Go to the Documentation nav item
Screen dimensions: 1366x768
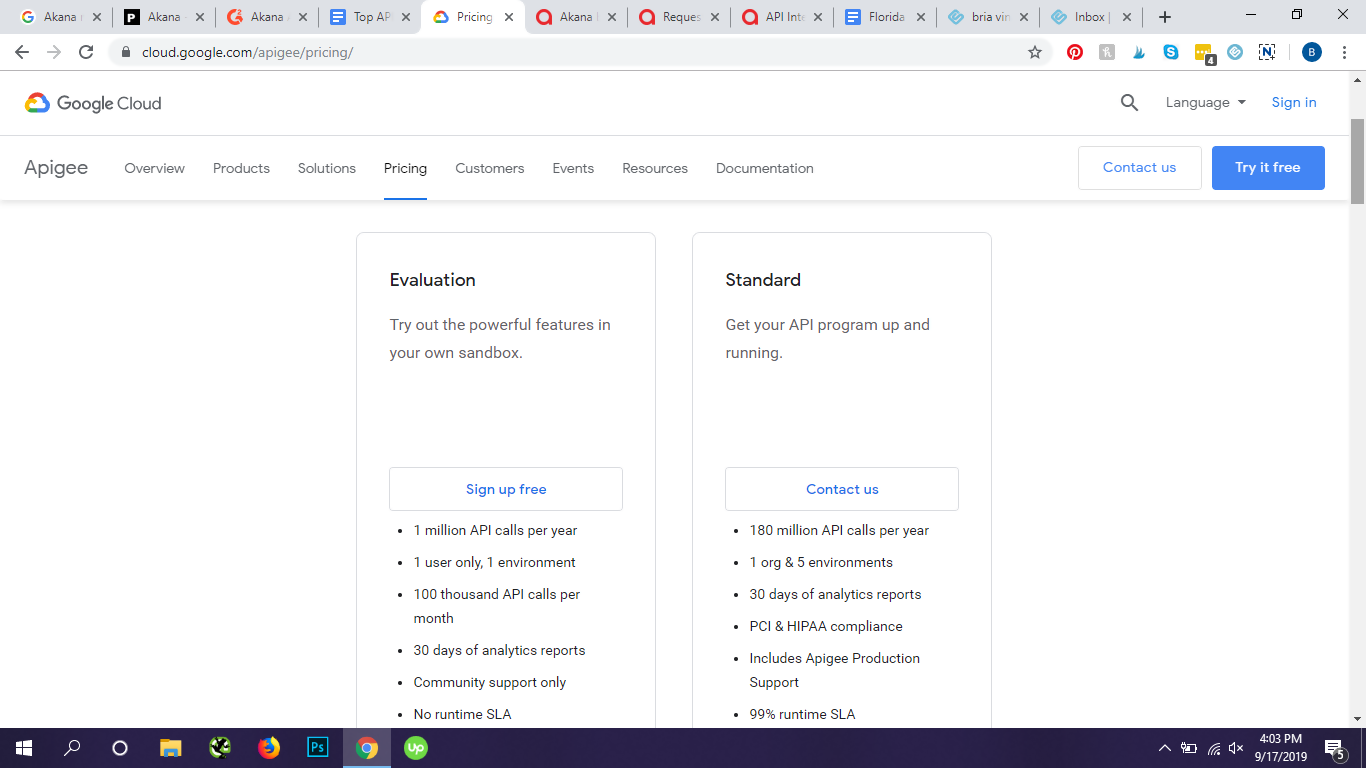coord(764,168)
